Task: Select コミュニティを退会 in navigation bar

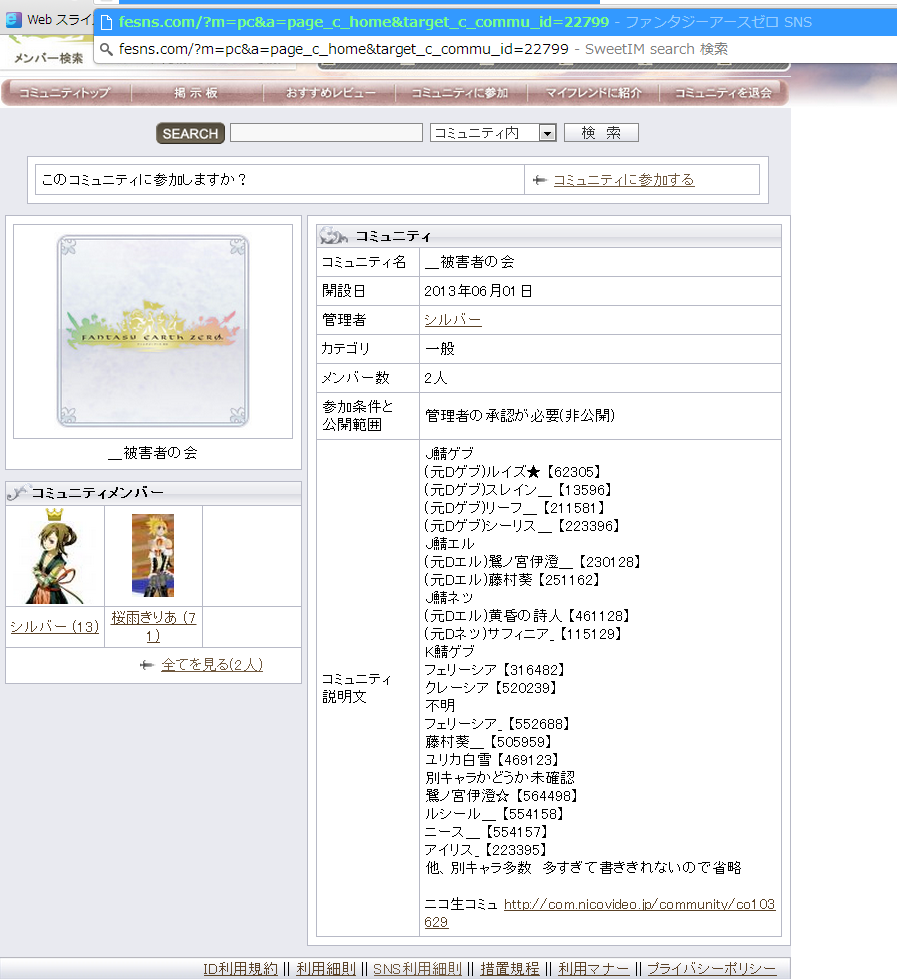Action: click(x=723, y=93)
